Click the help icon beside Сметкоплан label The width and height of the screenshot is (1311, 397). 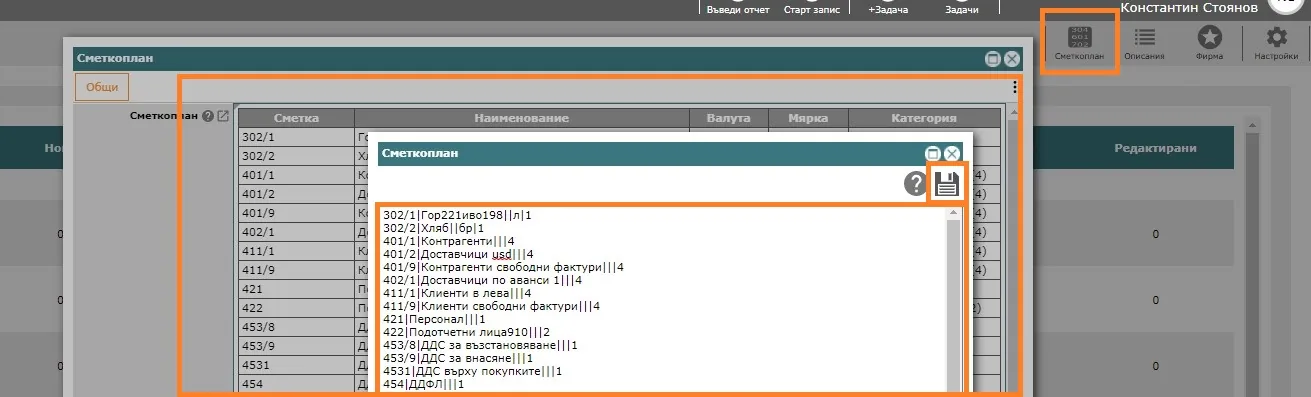208,116
